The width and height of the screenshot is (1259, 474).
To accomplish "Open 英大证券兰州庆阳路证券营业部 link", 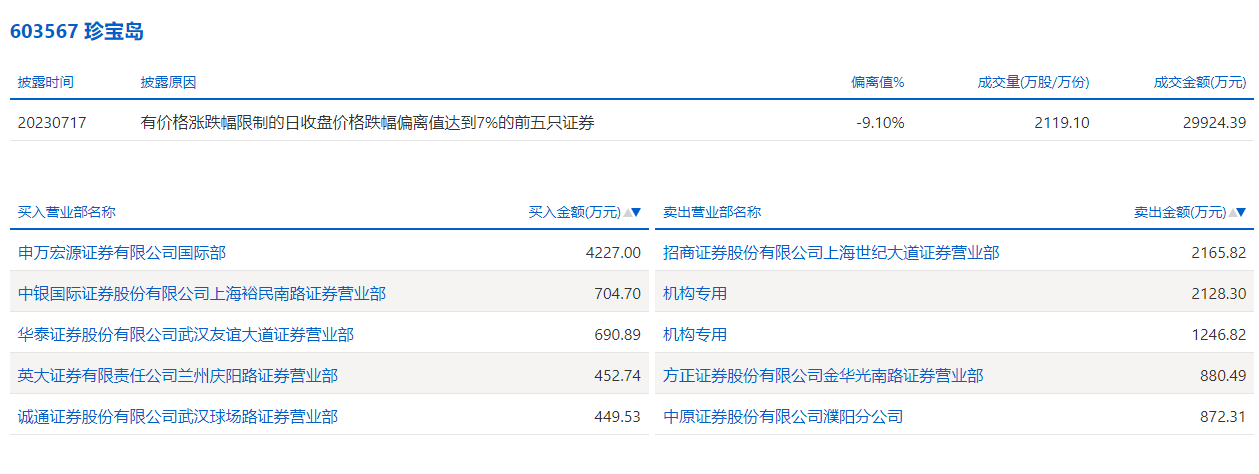I will [x=178, y=376].
